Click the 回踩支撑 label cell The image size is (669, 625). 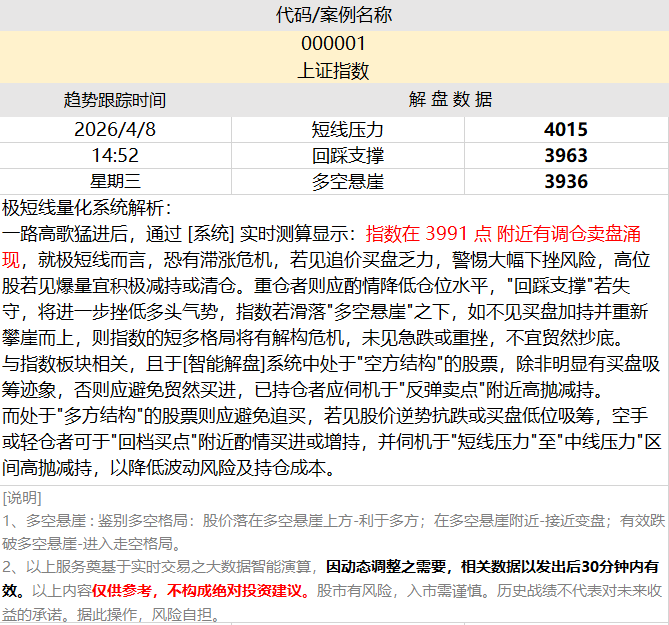(348, 156)
